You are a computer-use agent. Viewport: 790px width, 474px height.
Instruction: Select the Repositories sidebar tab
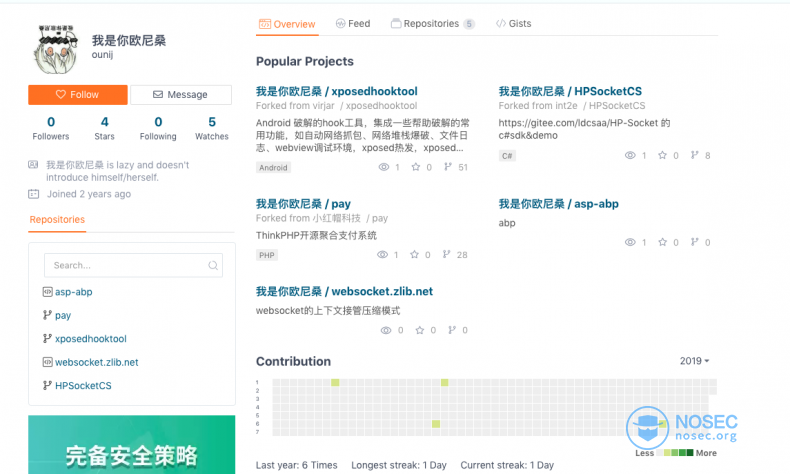click(57, 220)
